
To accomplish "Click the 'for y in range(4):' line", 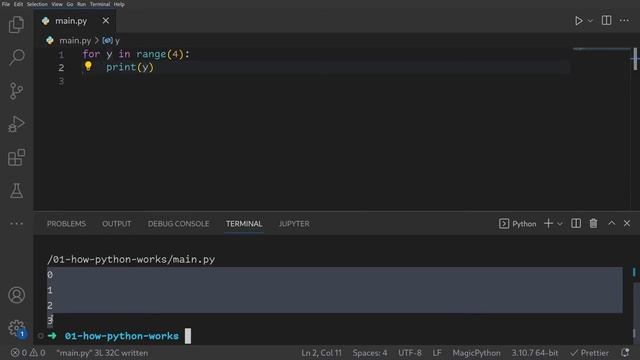I will pyautogui.click(x=136, y=54).
